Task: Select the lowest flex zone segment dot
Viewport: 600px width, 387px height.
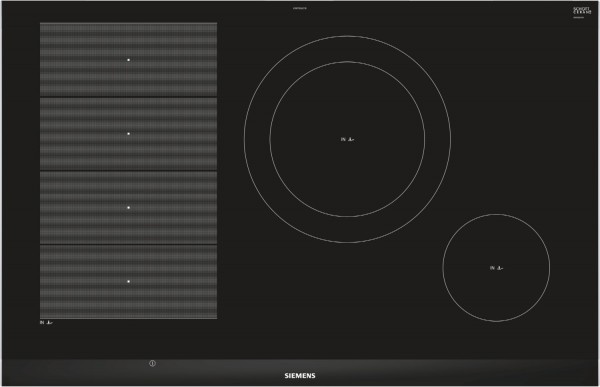Action: (x=129, y=281)
